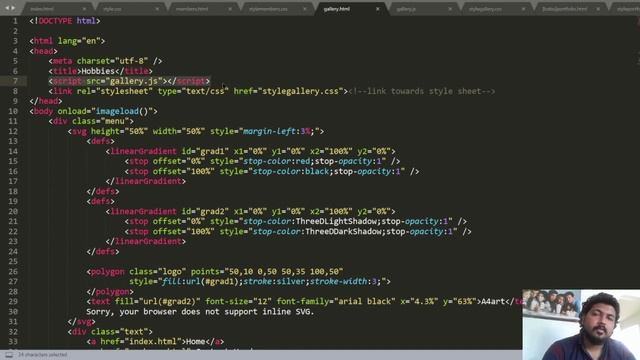Click the Hobbies title text

[x=98, y=71]
